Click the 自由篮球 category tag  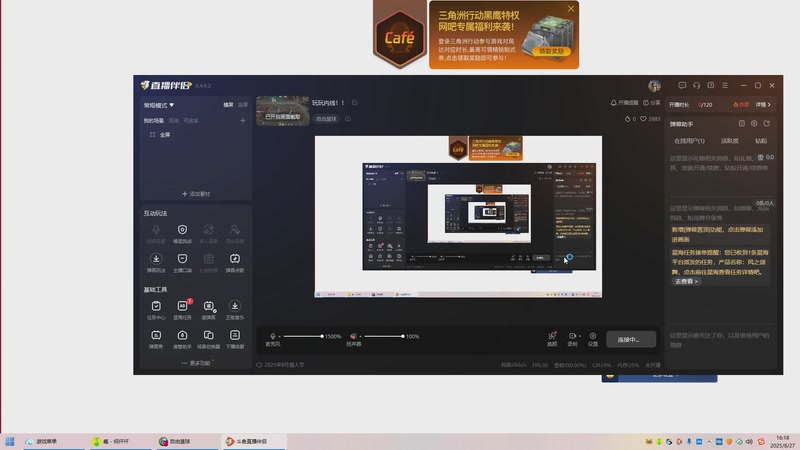point(326,118)
